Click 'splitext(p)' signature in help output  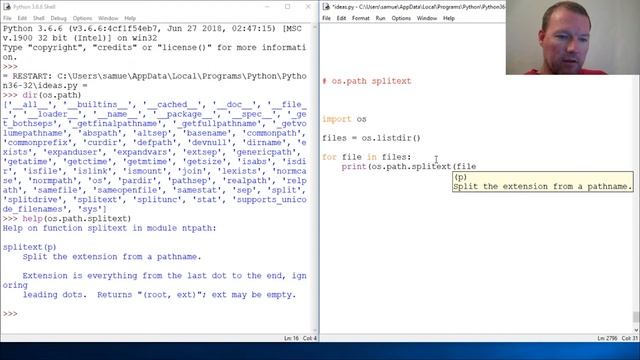coord(29,247)
